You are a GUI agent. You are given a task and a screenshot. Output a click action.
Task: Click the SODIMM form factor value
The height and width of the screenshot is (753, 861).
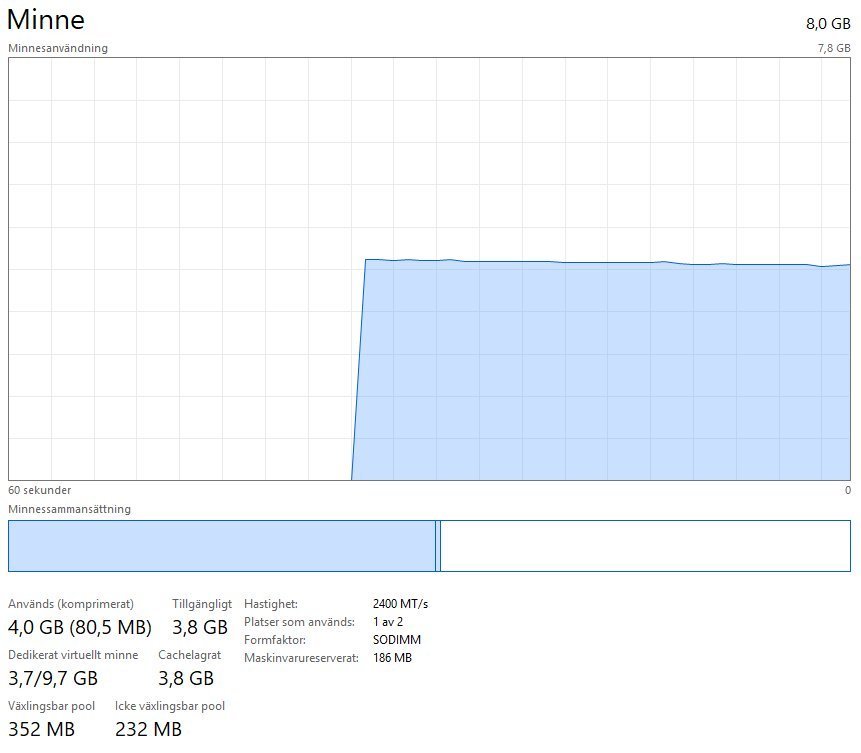[396, 640]
